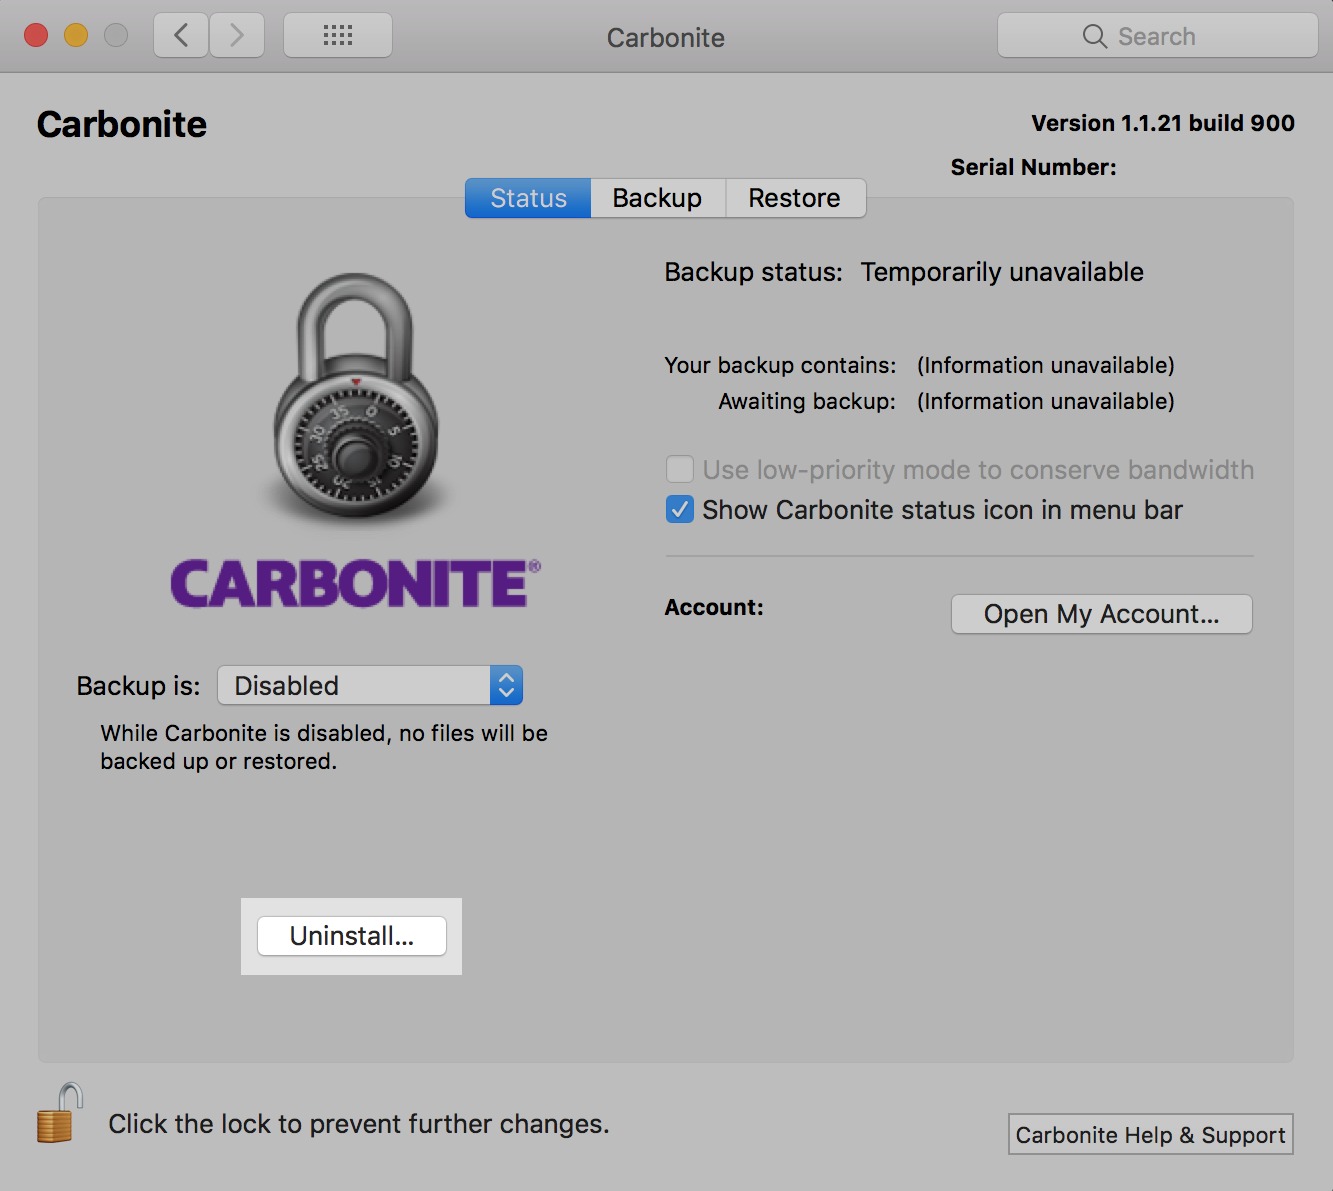Select the Status tab
The height and width of the screenshot is (1191, 1333).
pos(528,198)
